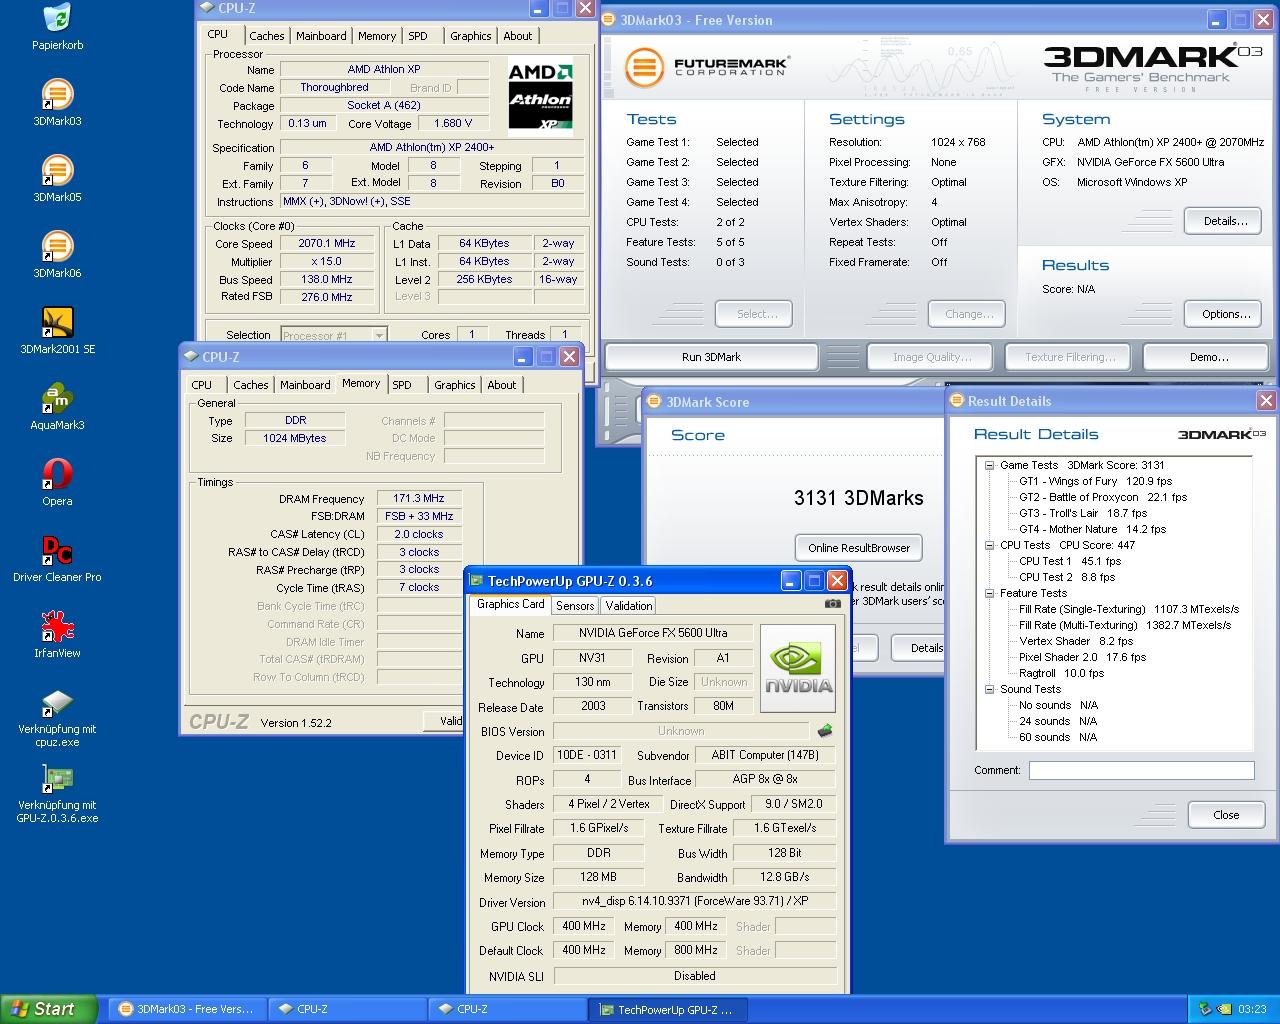Click the Select... tests button
The height and width of the screenshot is (1024, 1280).
click(756, 314)
